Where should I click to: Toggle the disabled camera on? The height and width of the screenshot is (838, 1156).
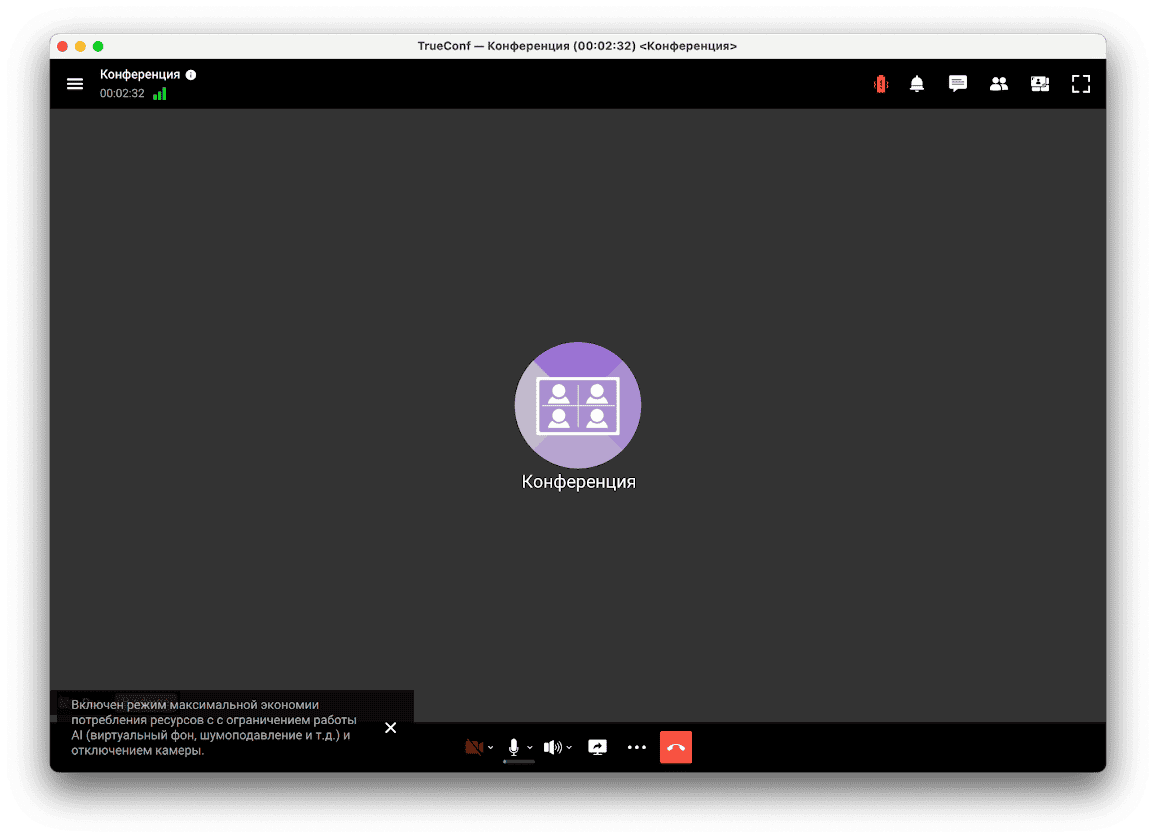[x=474, y=747]
